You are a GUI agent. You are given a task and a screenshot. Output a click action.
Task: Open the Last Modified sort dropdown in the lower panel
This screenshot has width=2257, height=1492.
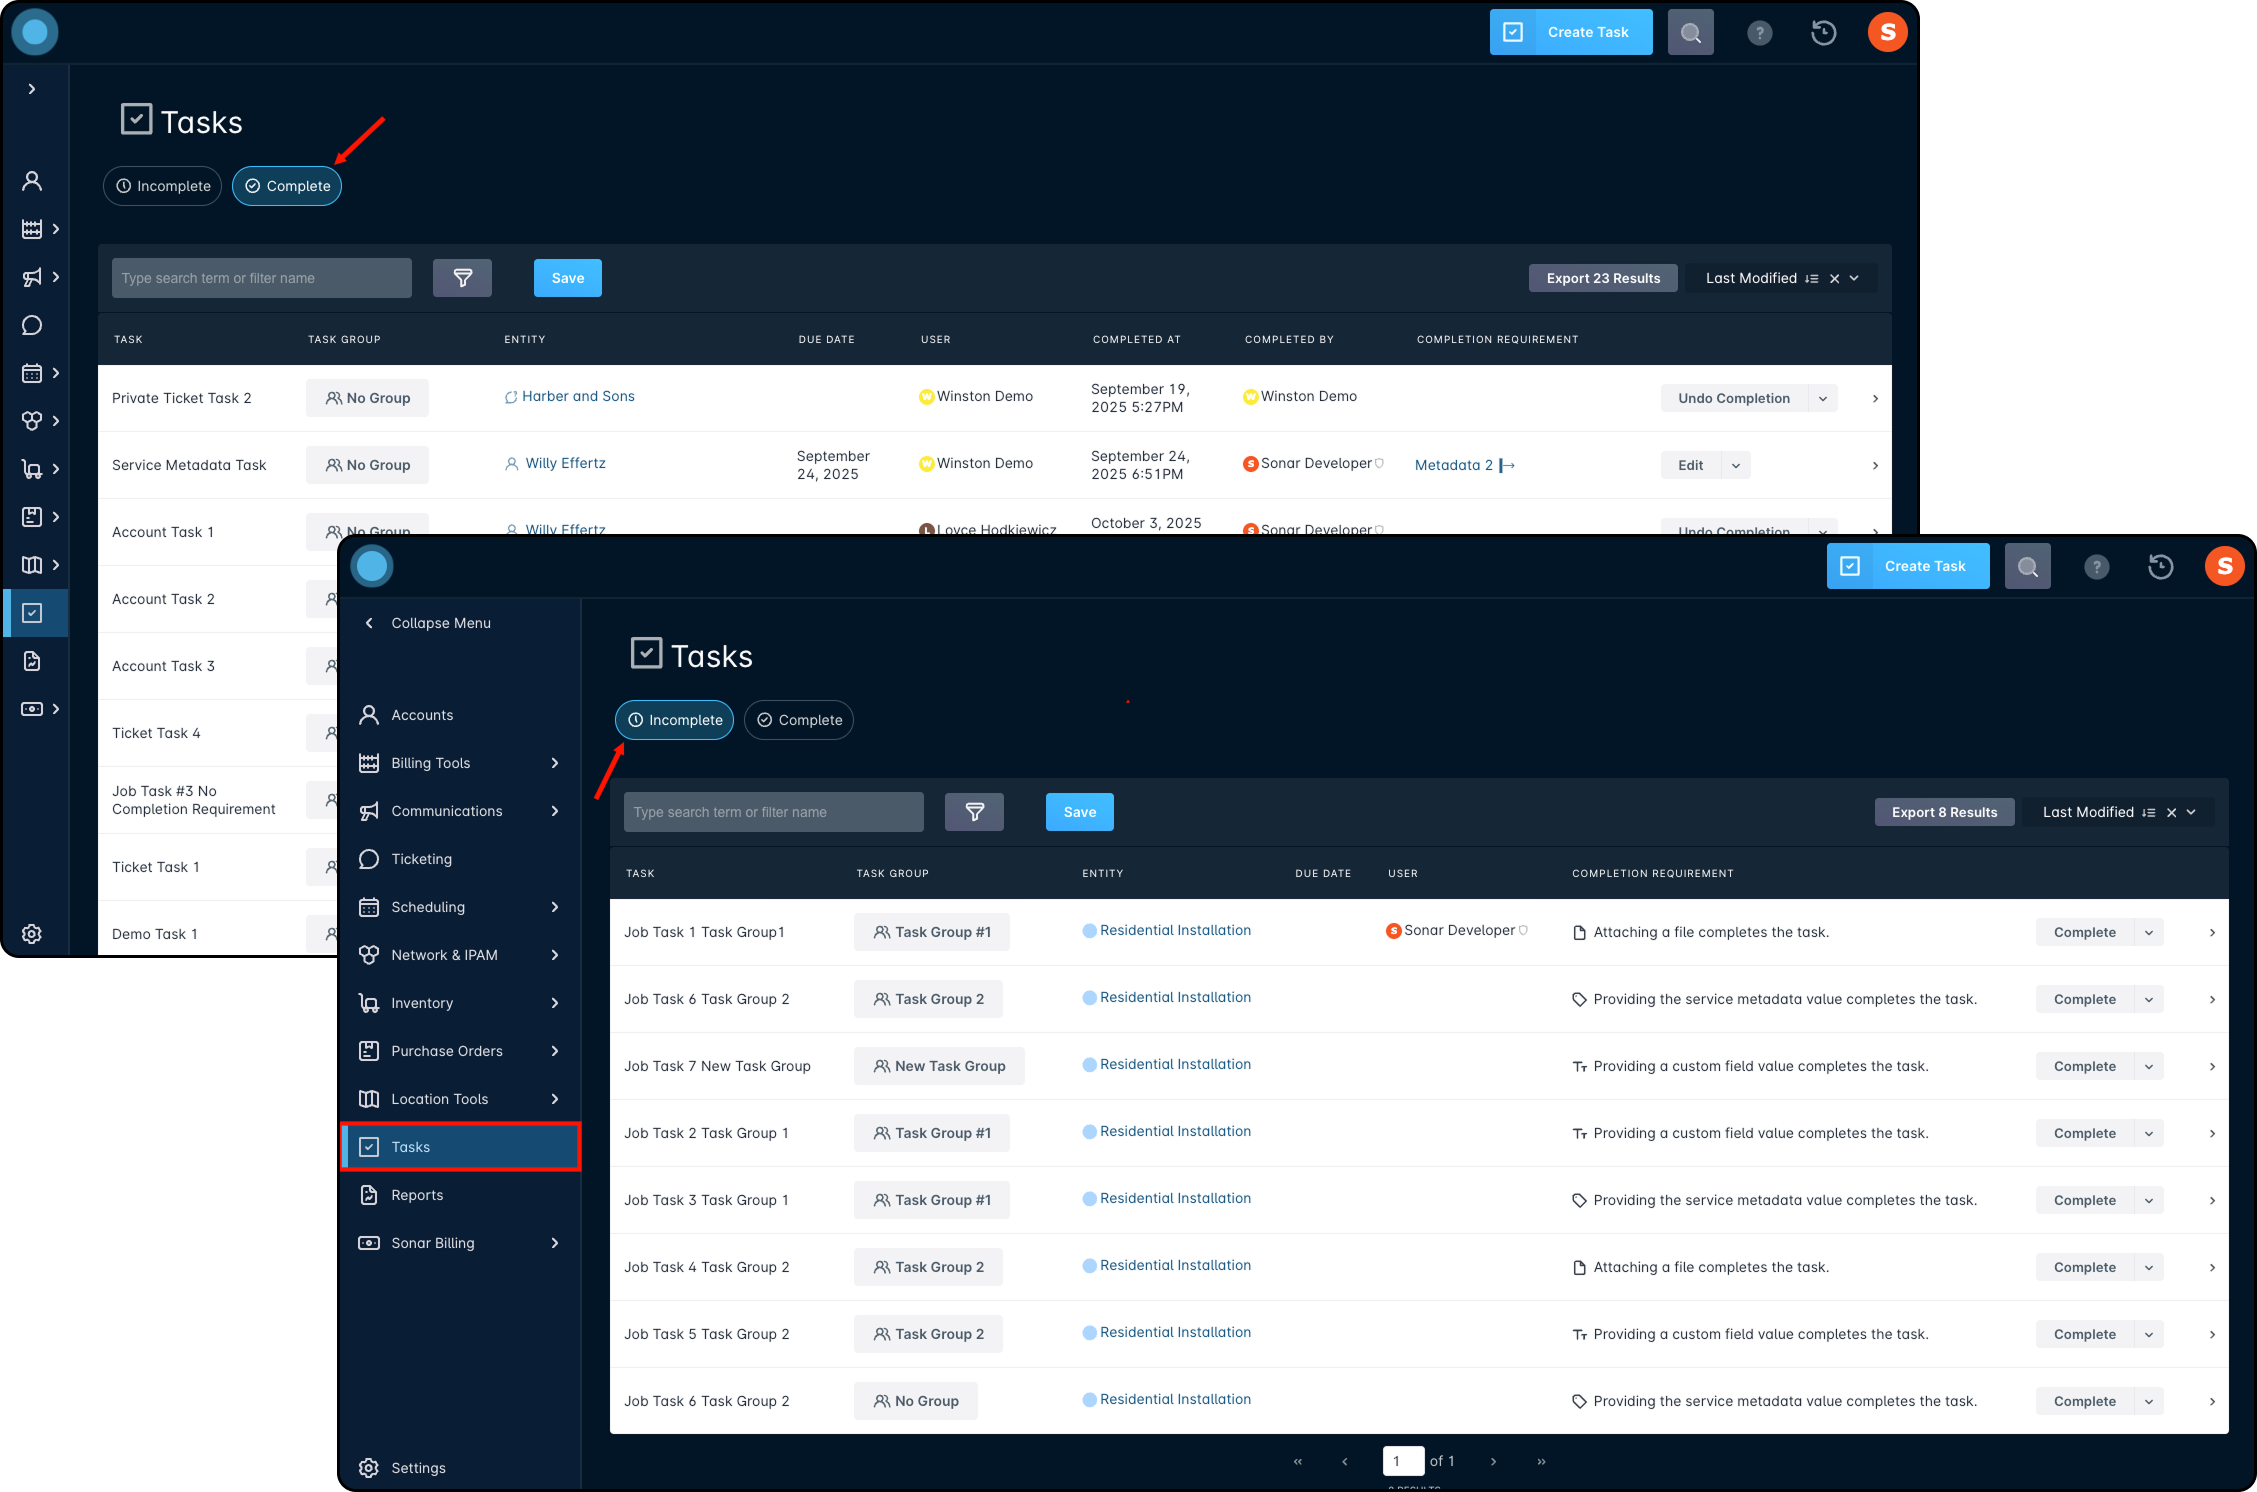[x=2190, y=812]
